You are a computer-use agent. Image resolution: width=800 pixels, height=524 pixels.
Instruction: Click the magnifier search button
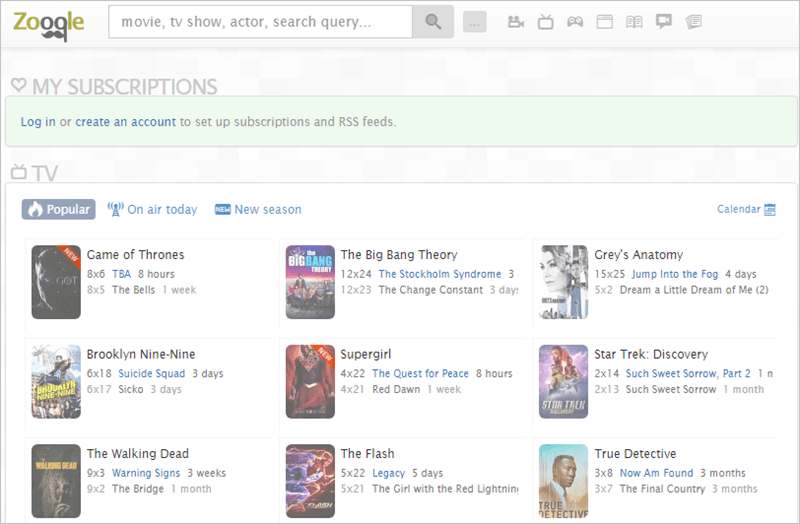(x=433, y=21)
